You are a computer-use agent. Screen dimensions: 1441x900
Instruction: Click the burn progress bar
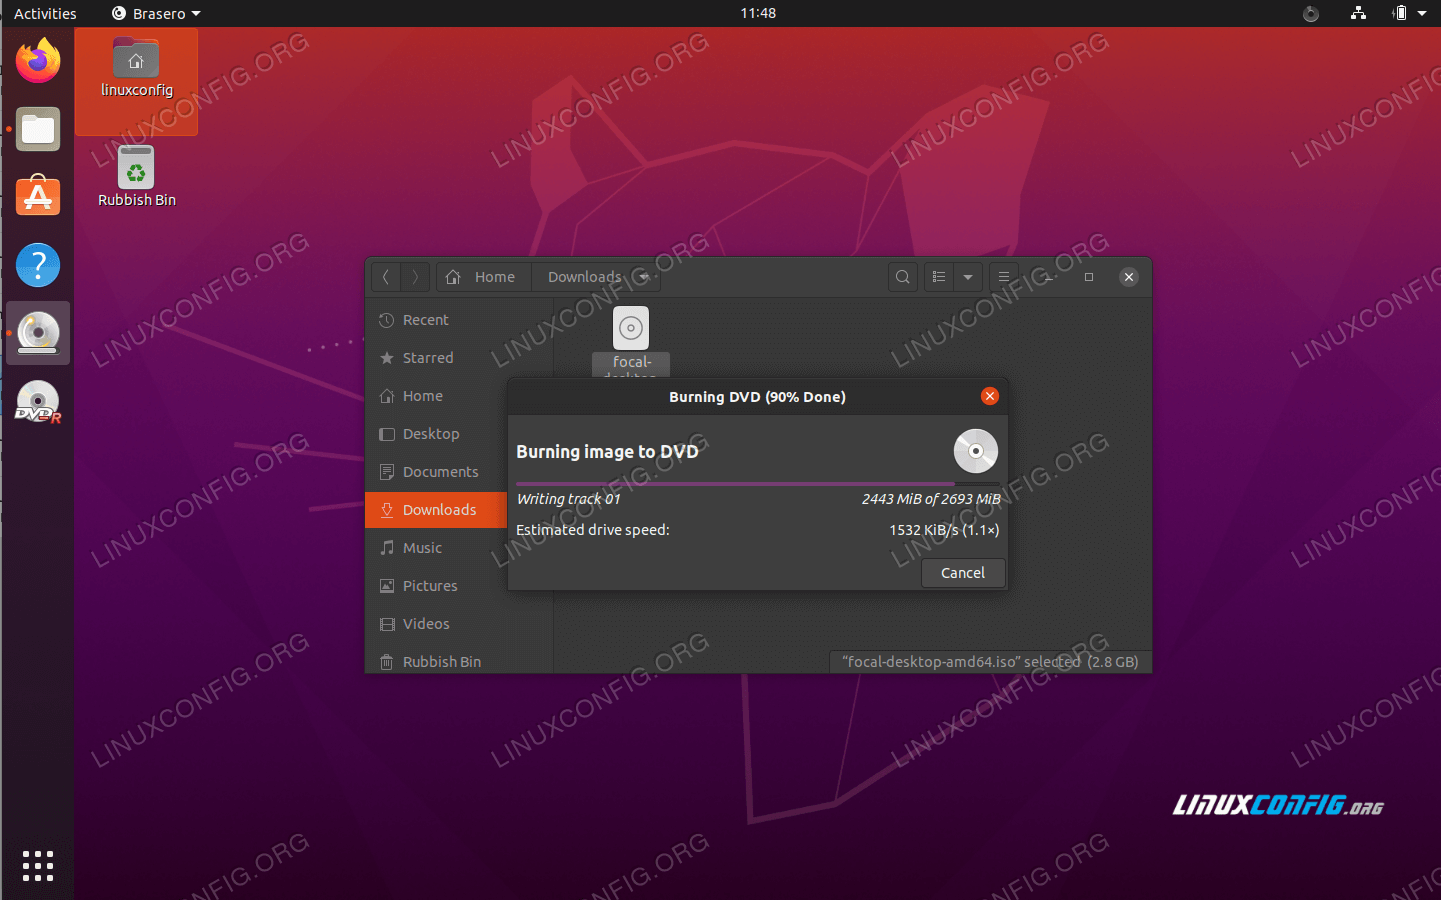click(x=757, y=484)
